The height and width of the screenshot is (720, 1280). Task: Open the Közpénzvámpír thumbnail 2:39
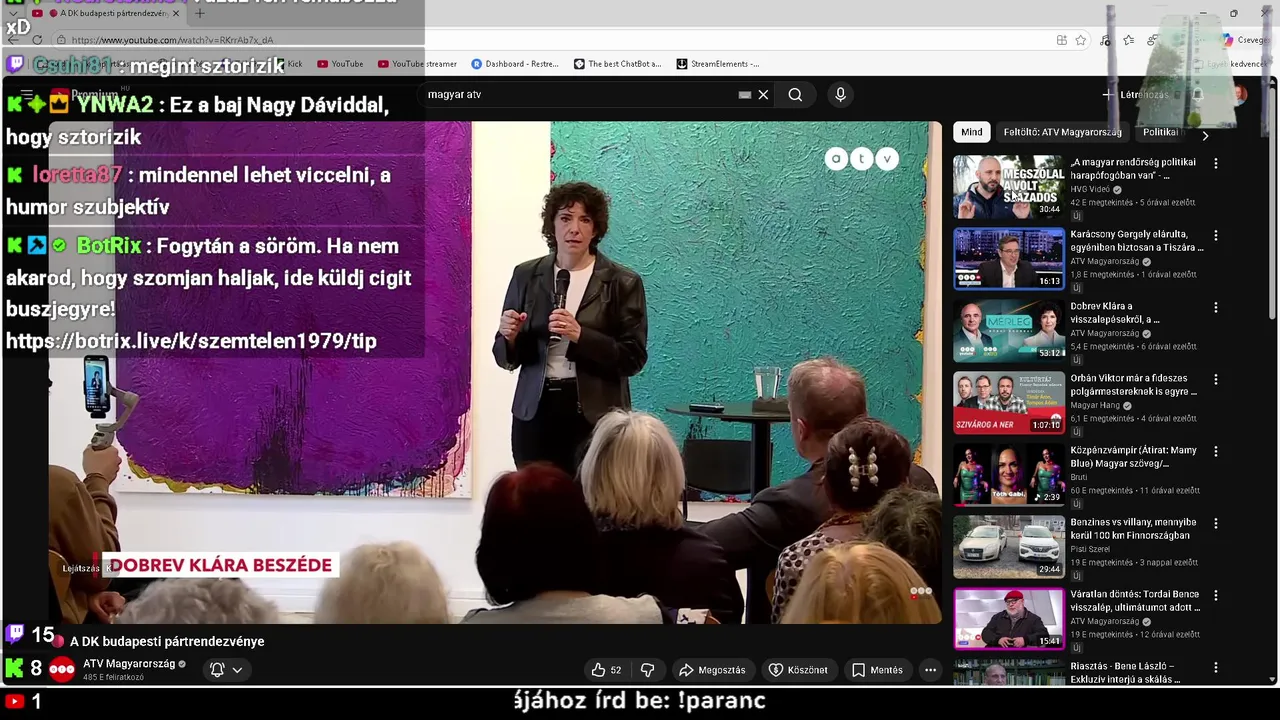(1008, 474)
